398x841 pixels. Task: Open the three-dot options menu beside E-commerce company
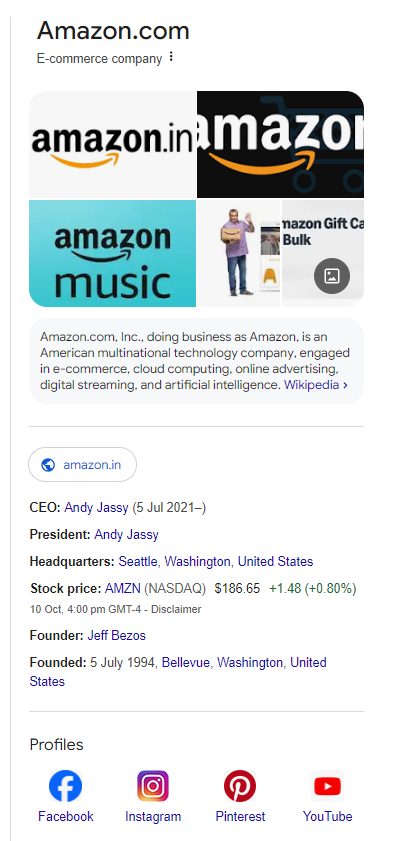[171, 57]
